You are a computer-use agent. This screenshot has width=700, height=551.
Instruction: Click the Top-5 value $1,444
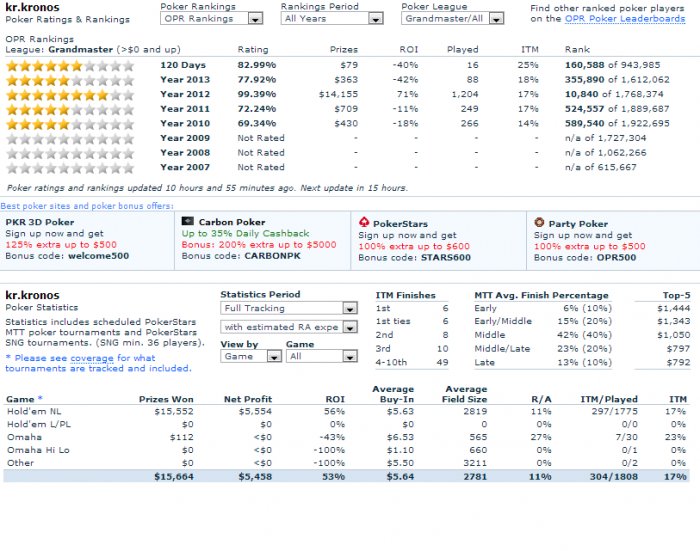[x=674, y=308]
